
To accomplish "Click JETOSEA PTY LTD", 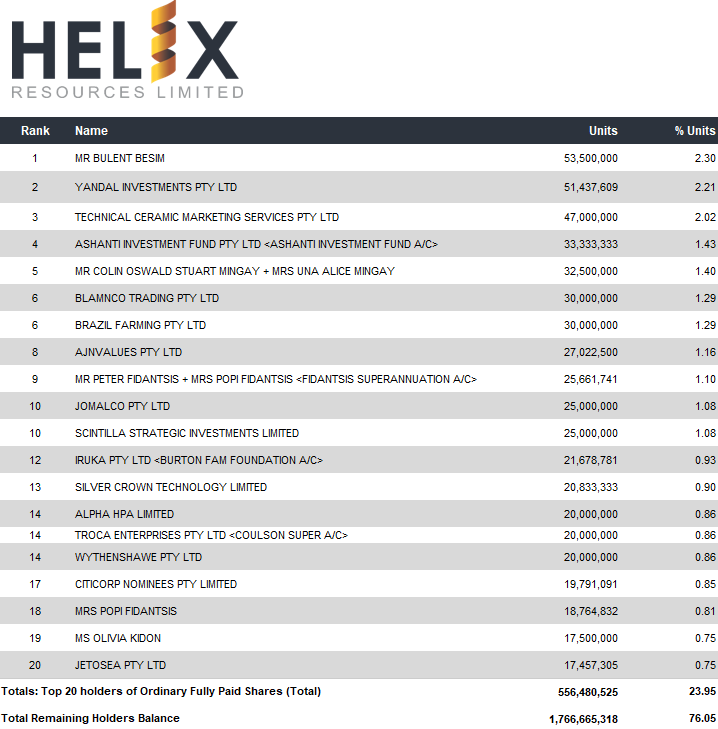I will point(120,665).
